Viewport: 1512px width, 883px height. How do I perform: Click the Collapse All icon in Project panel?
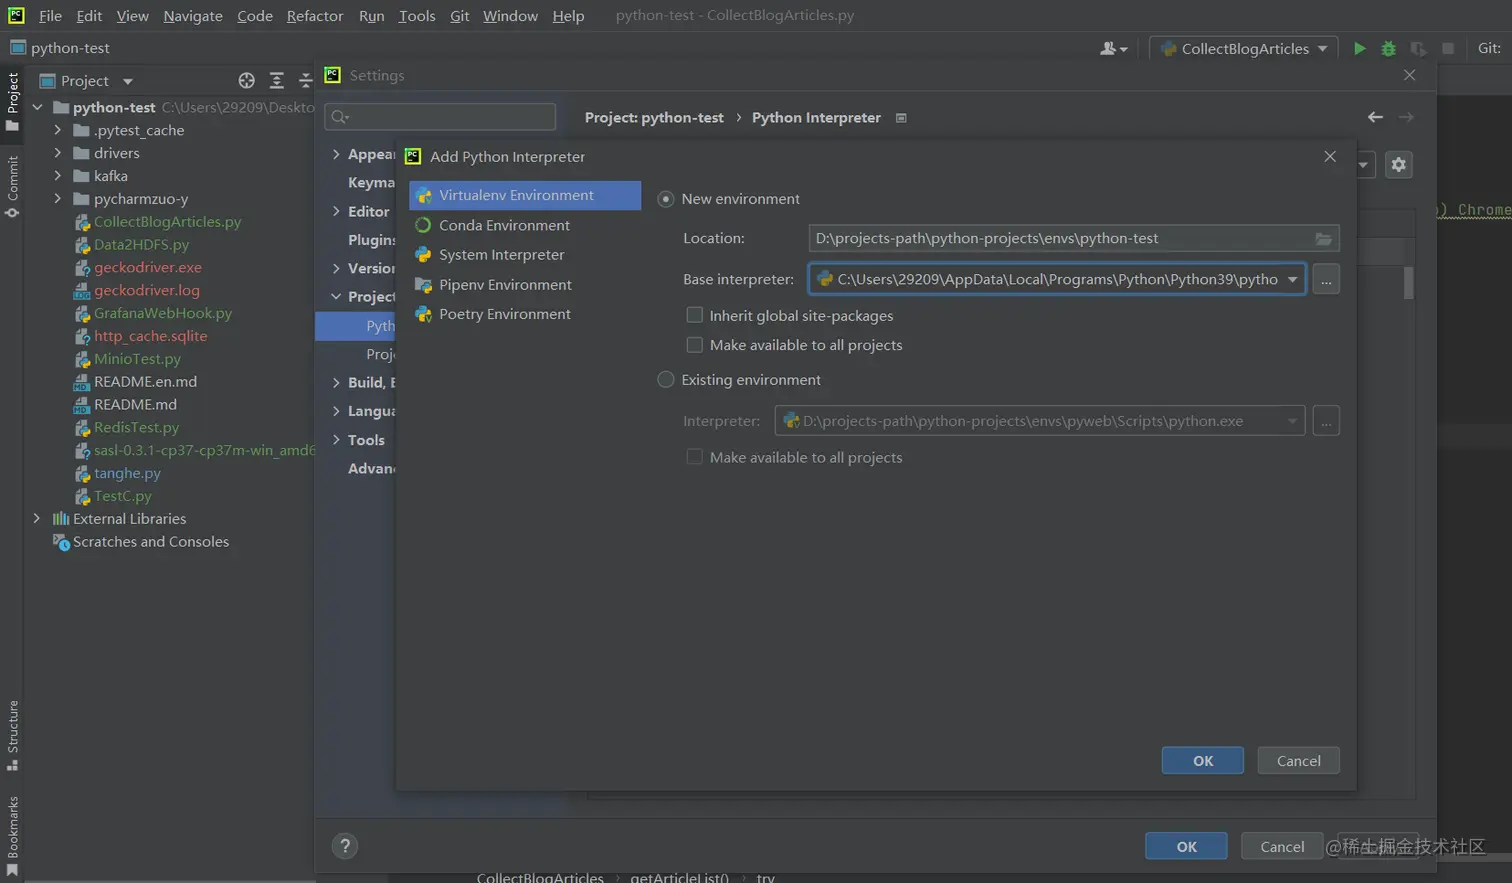click(x=305, y=81)
